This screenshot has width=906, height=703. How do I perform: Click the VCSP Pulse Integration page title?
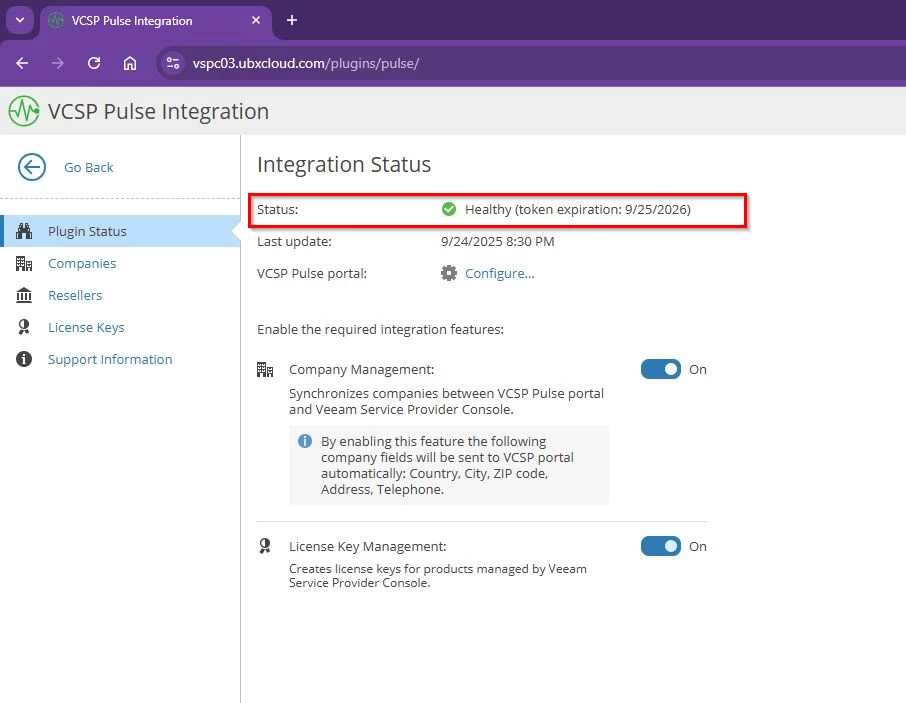click(x=158, y=111)
